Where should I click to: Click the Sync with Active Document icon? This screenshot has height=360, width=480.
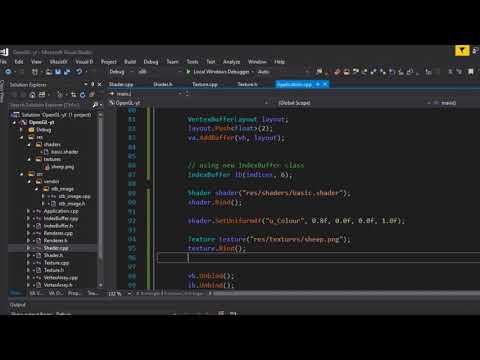(74, 95)
